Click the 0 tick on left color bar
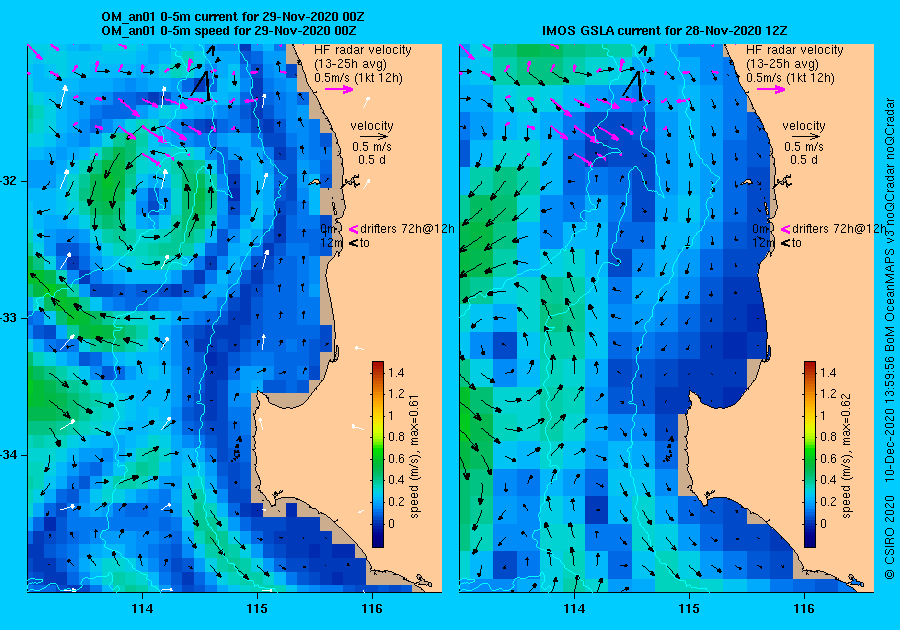Viewport: 900px width, 630px height. pyautogui.click(x=391, y=523)
